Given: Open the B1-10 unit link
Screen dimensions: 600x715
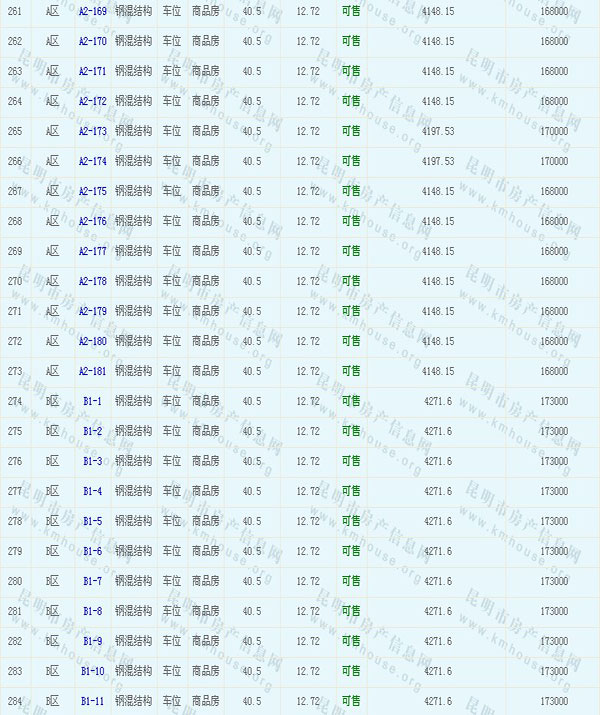Looking at the screenshot, I should coord(92,671).
